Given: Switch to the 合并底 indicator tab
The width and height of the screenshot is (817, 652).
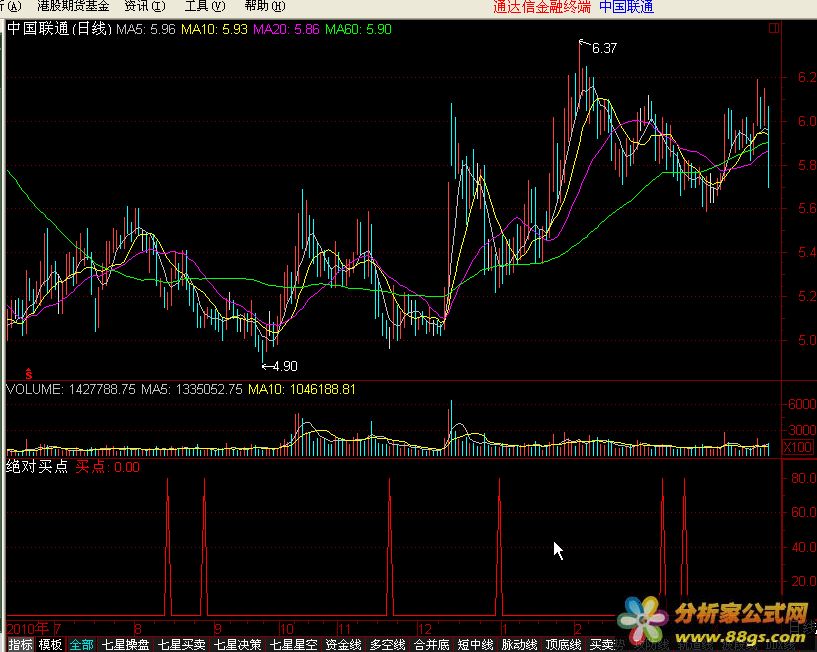Looking at the screenshot, I should pos(432,645).
